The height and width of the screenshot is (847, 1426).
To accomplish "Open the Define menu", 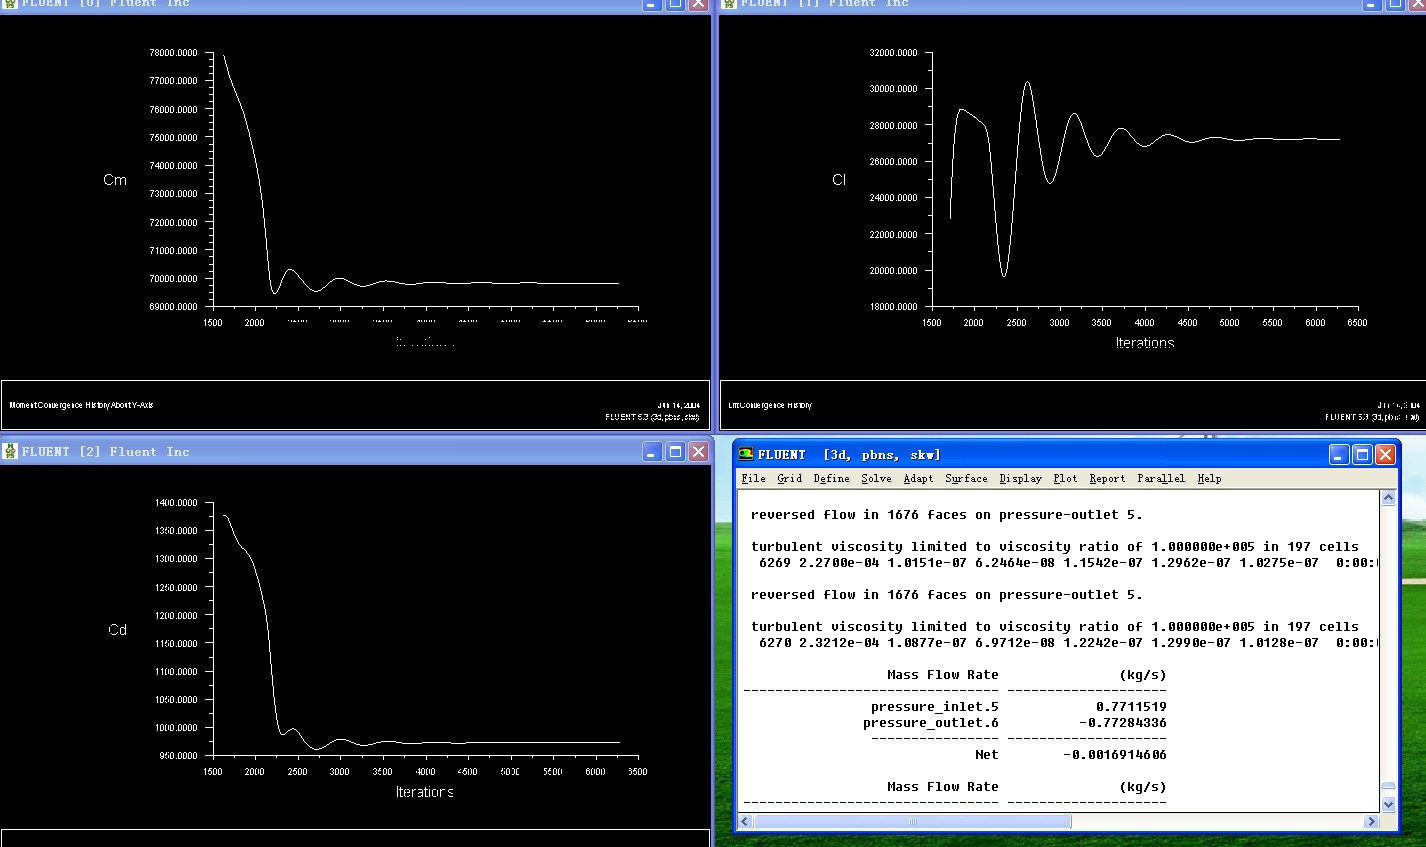I will 831,479.
